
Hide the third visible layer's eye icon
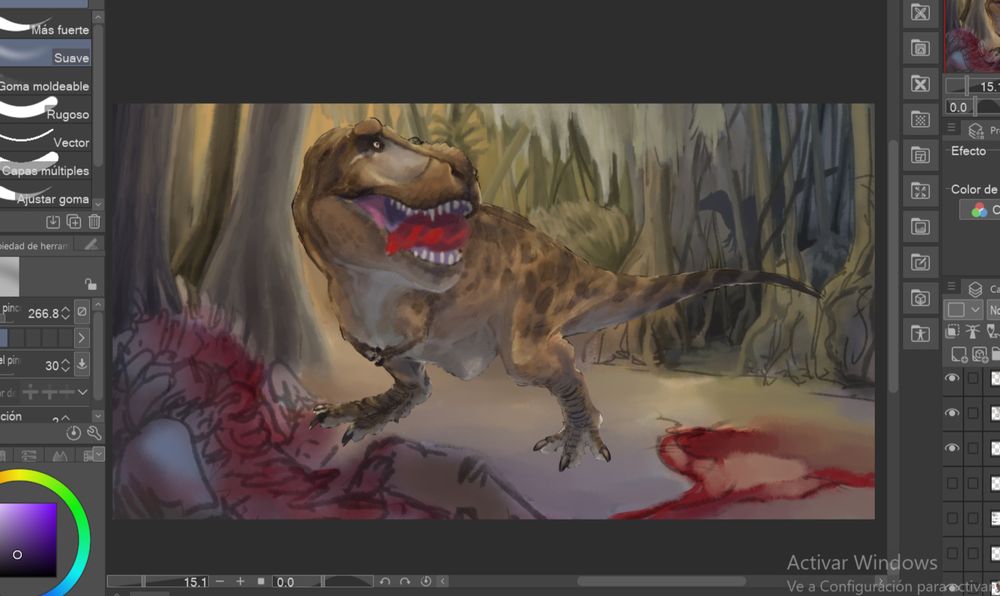[x=952, y=448]
